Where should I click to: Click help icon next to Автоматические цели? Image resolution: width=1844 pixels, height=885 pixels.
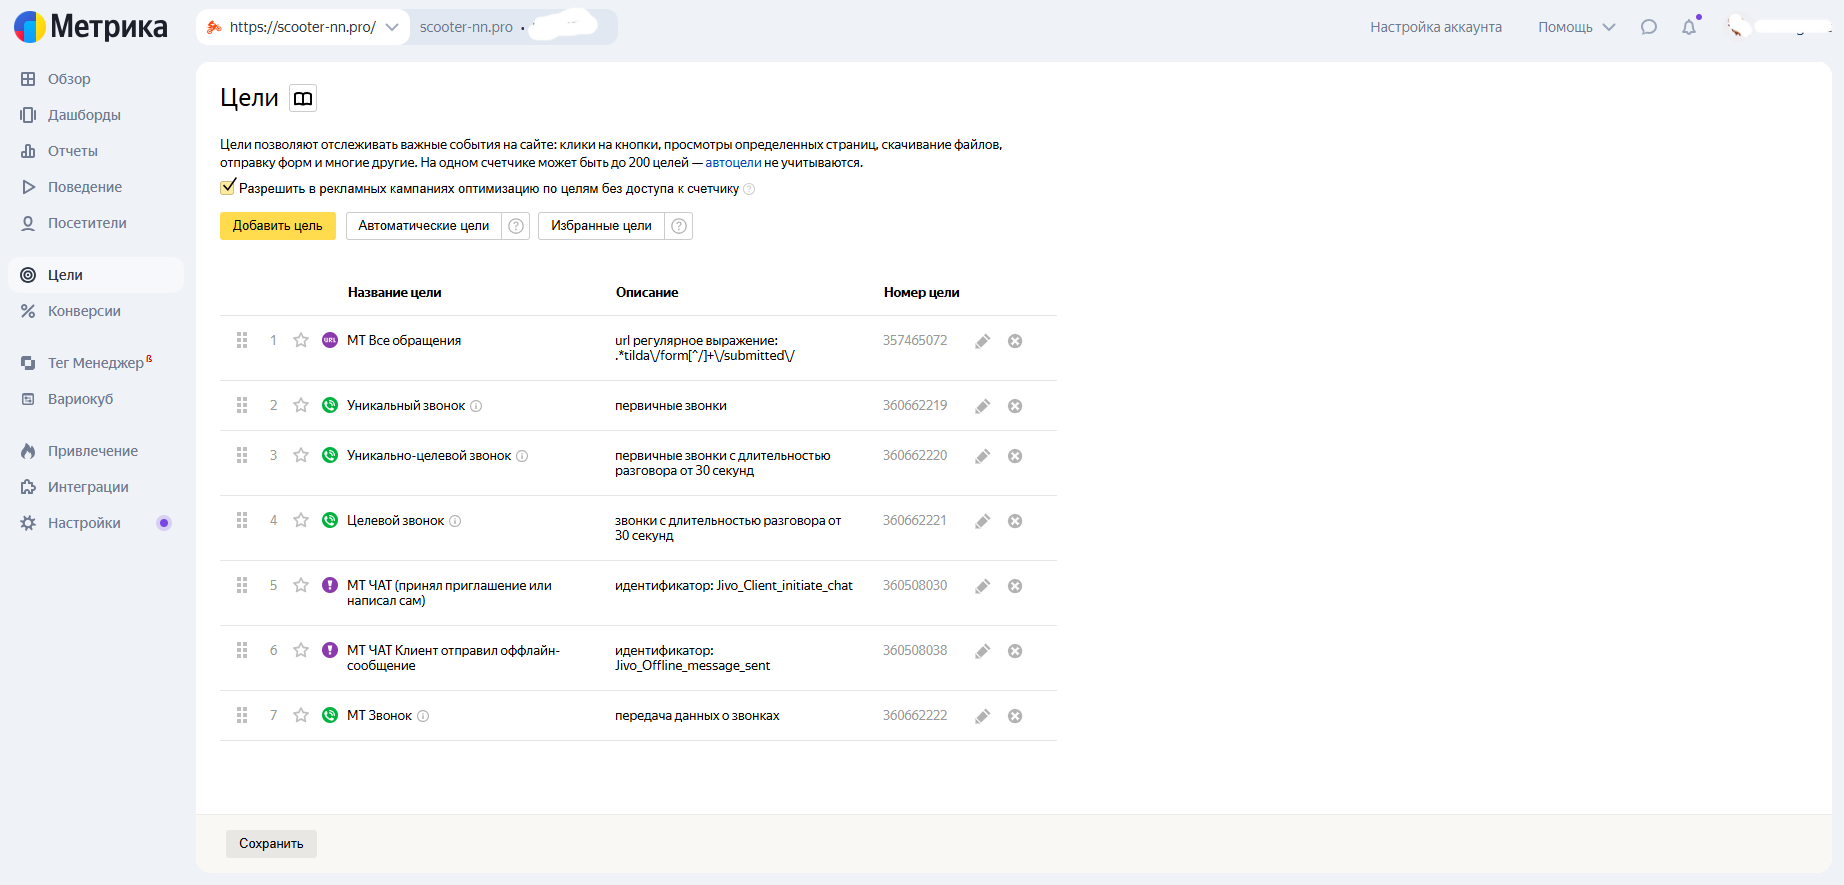point(516,226)
